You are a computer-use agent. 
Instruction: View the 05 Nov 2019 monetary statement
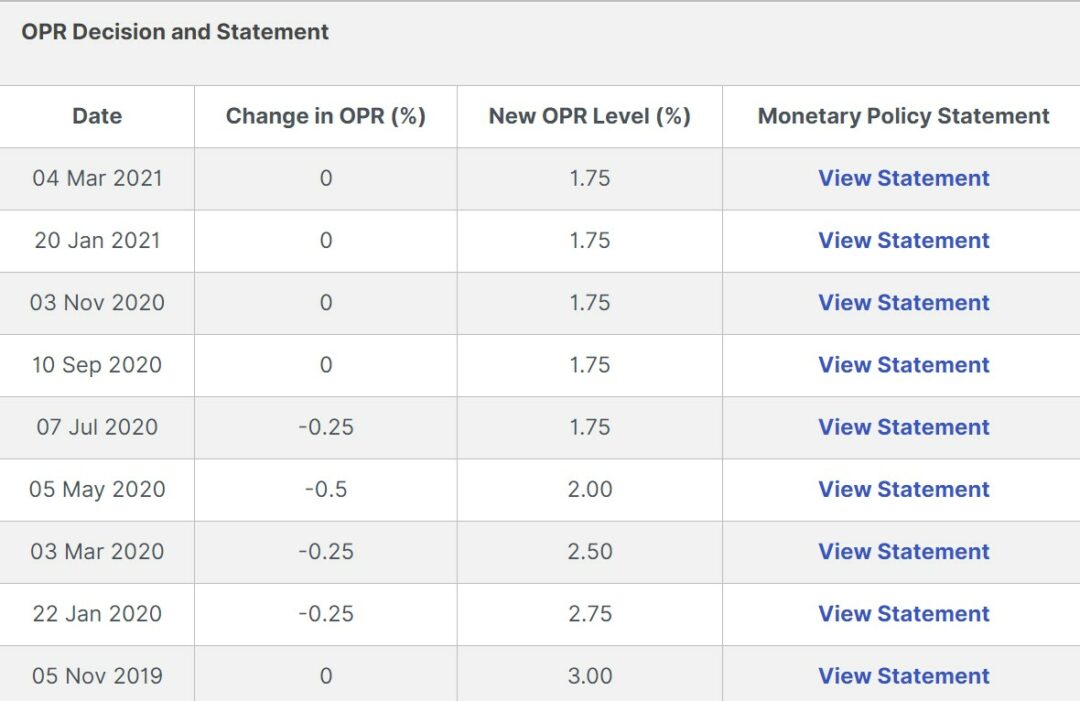coord(903,676)
